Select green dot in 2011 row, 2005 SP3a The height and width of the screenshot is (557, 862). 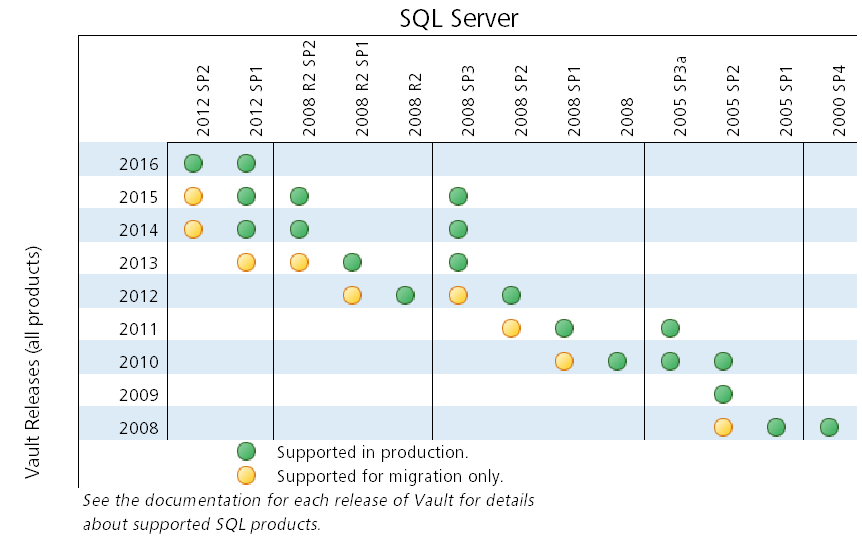coord(670,328)
